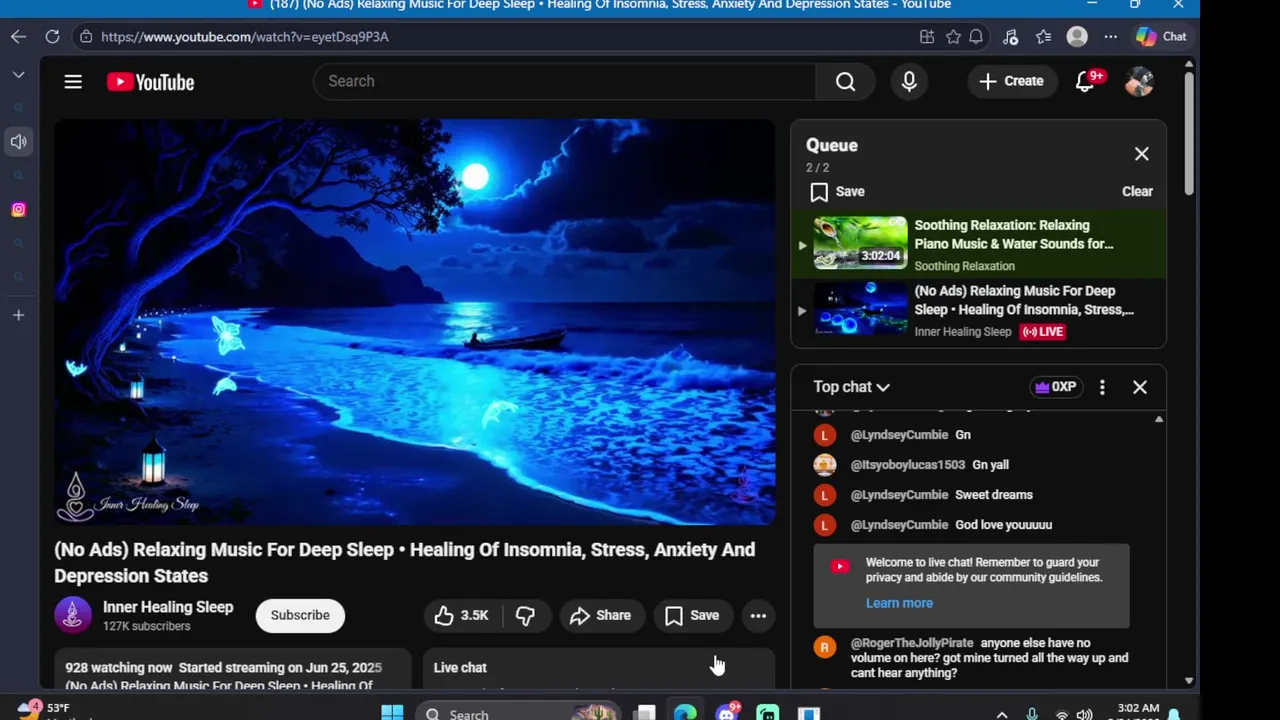The height and width of the screenshot is (720, 1280).
Task: Expand the vertical tabs chevron
Action: click(18, 75)
